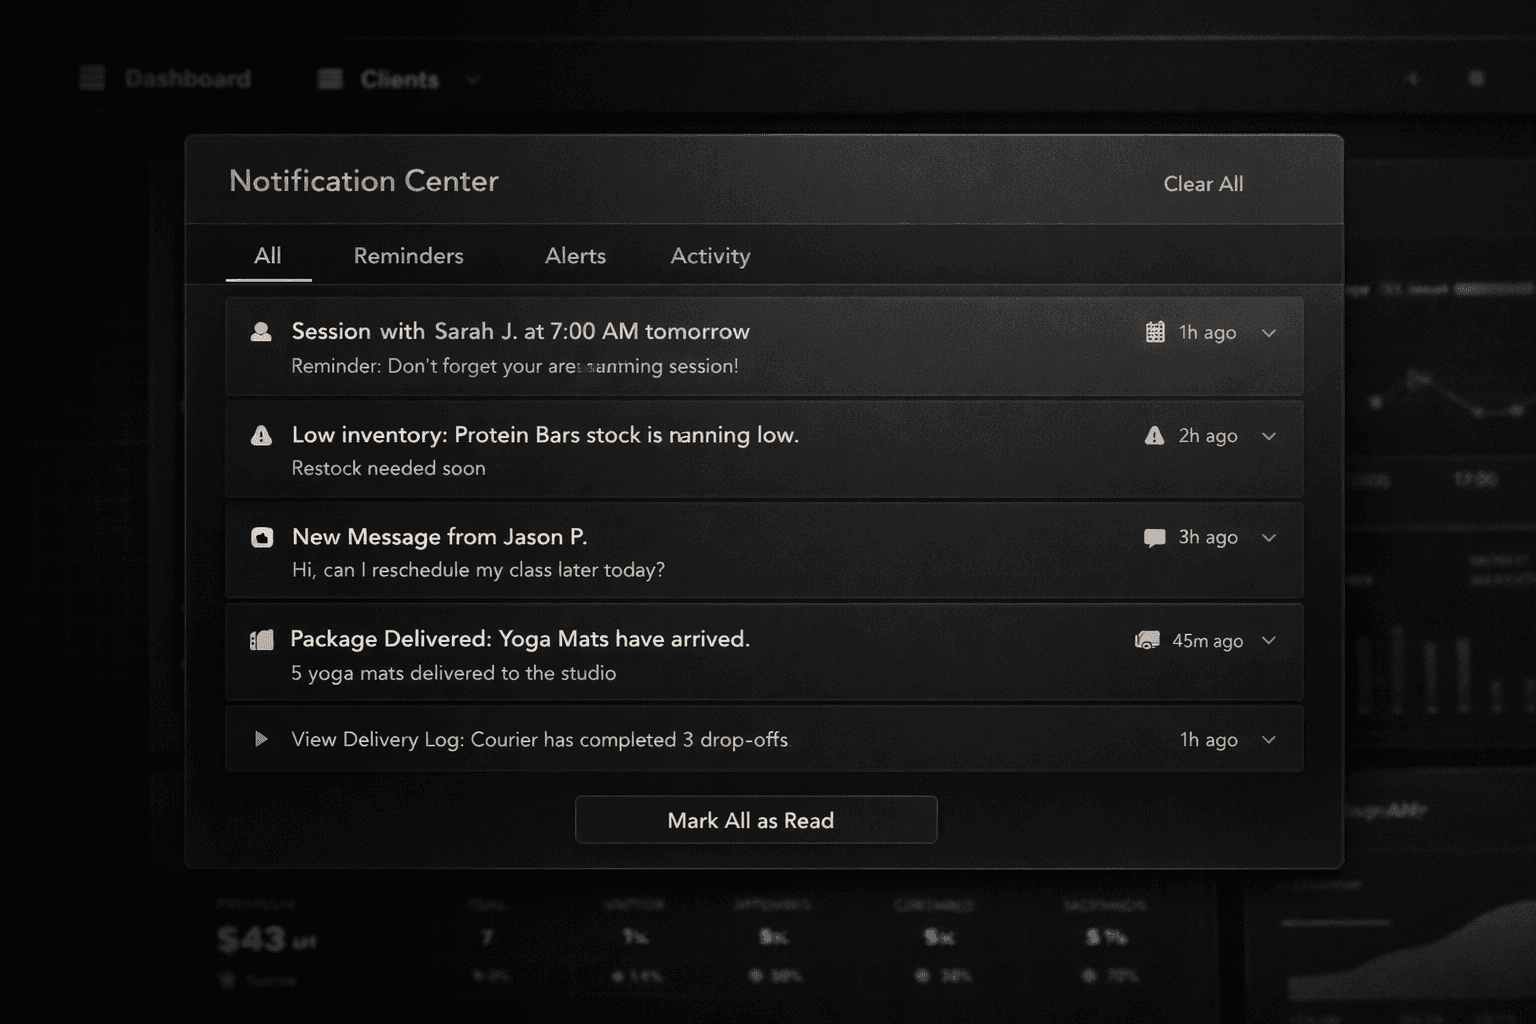Click the Dashboard grid icon in the top bar

pyautogui.click(x=91, y=77)
